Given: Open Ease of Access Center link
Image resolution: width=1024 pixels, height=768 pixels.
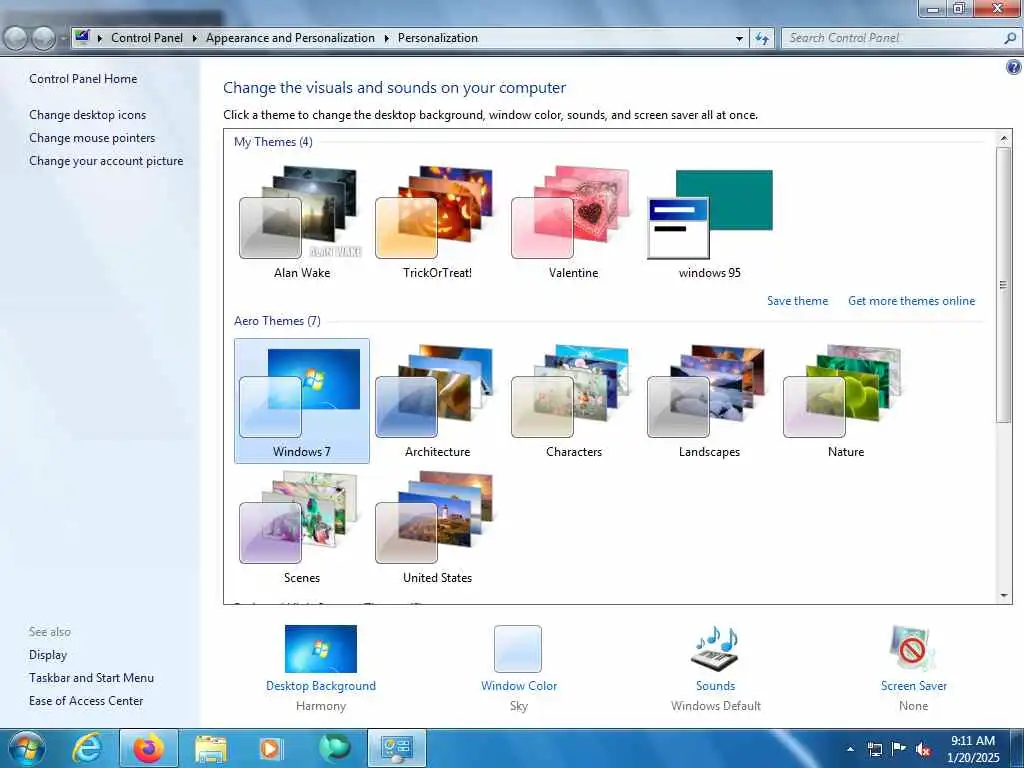Looking at the screenshot, I should 86,701.
